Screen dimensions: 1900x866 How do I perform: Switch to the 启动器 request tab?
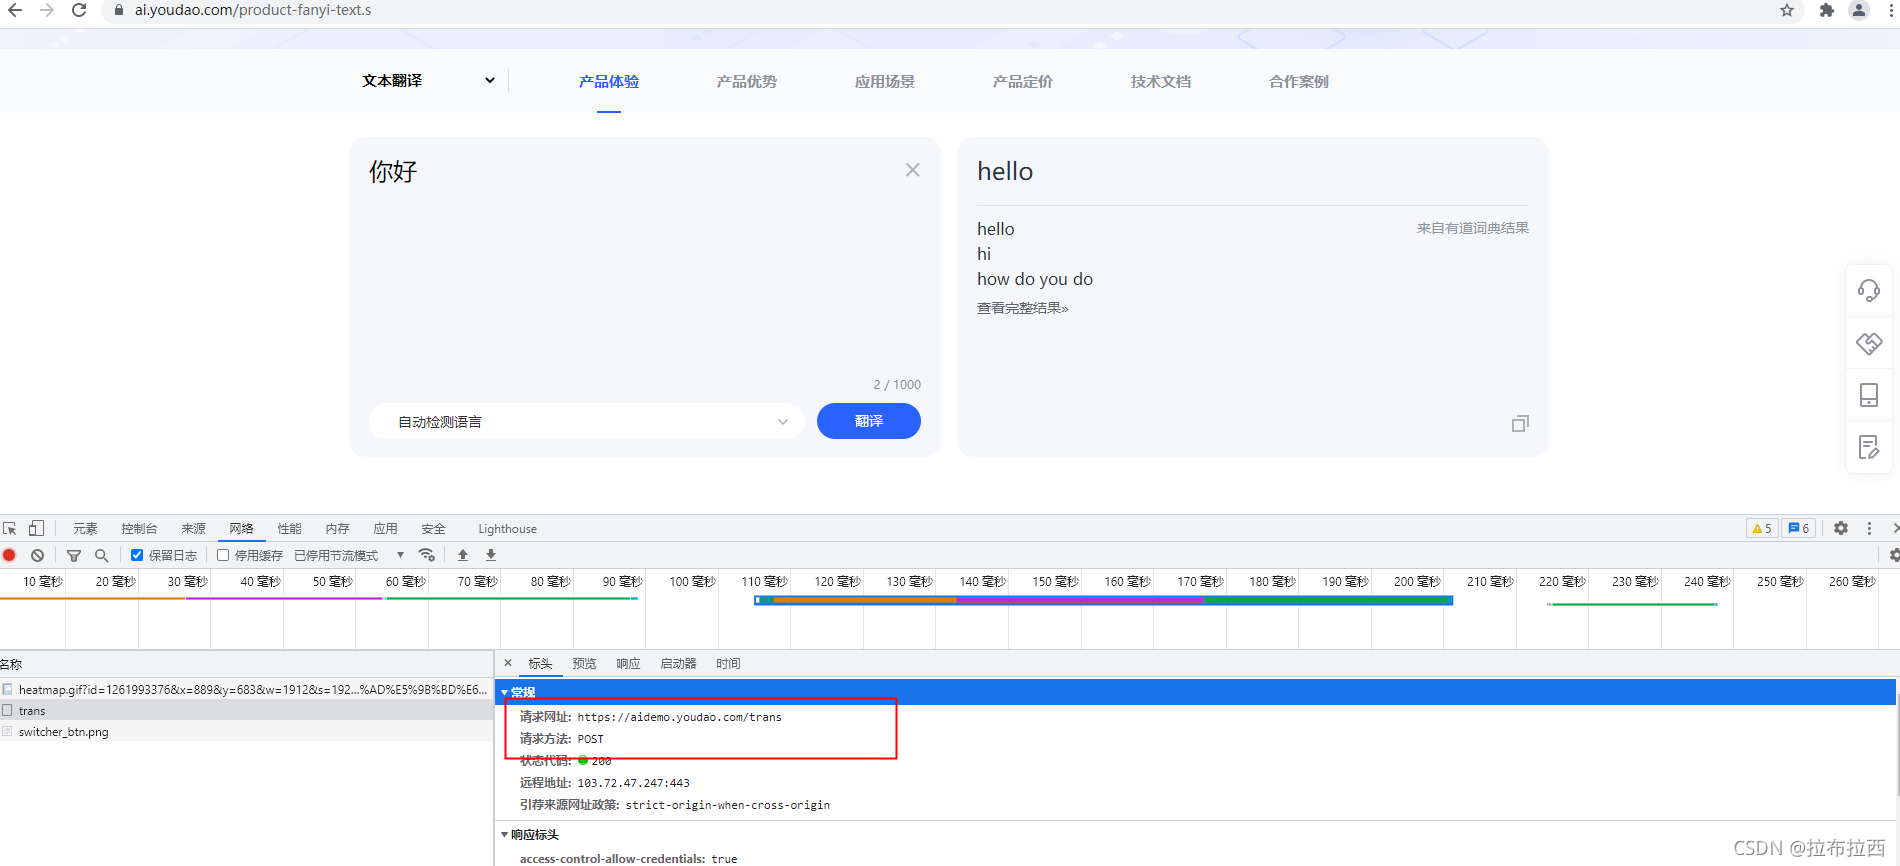coord(678,664)
